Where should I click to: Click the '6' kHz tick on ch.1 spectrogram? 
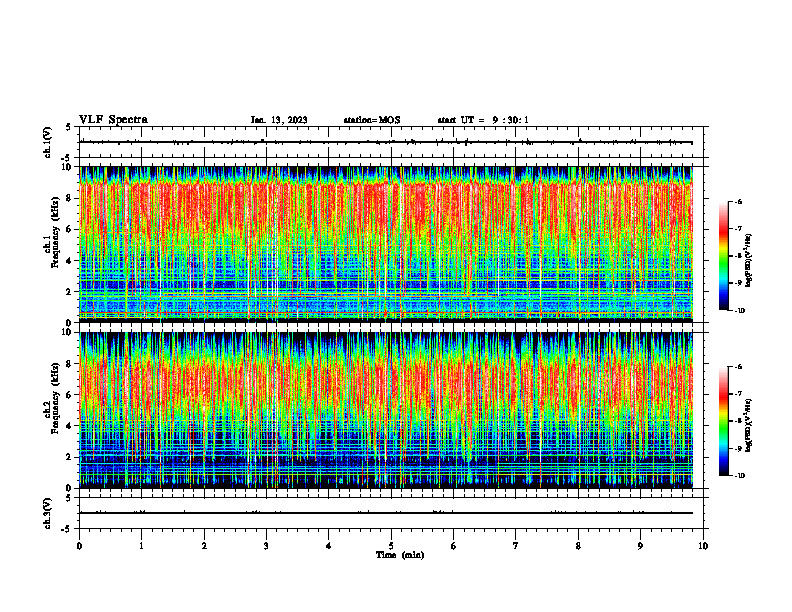(70, 229)
